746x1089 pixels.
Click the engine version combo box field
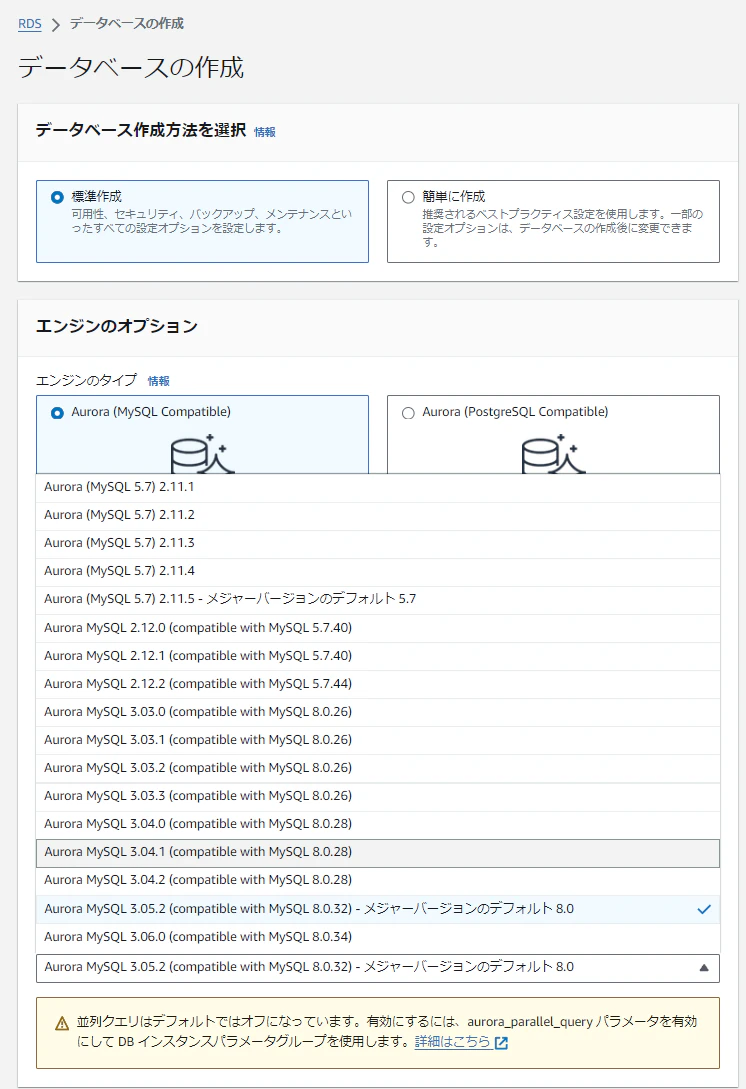[x=378, y=968]
